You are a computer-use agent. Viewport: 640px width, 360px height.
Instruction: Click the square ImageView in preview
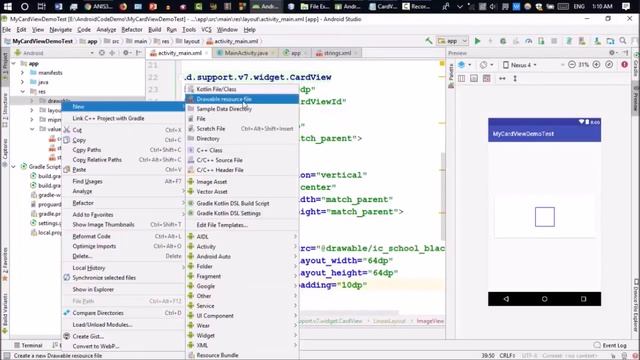(544, 217)
